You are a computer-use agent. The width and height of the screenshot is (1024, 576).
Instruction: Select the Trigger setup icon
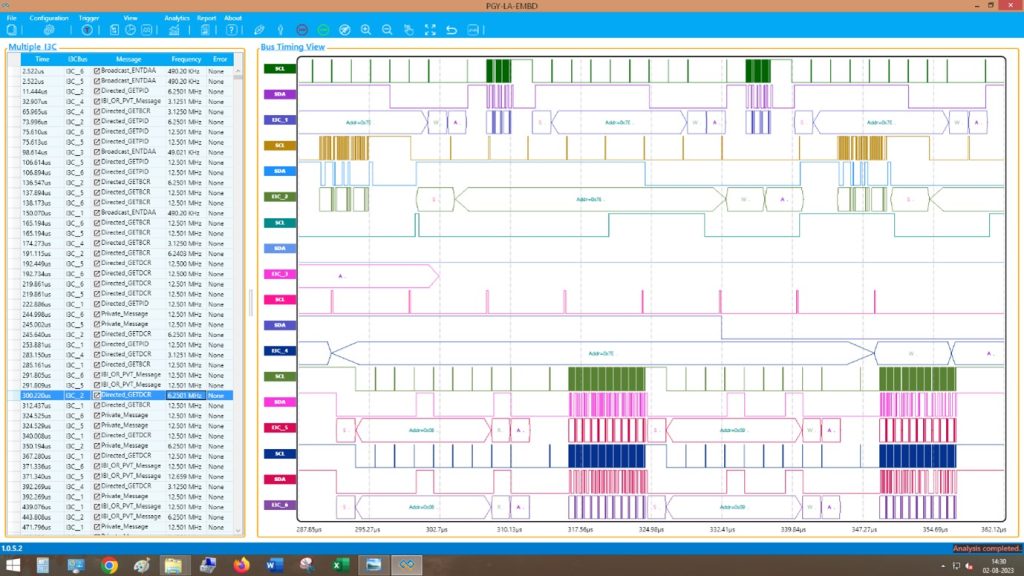pyautogui.click(x=87, y=30)
